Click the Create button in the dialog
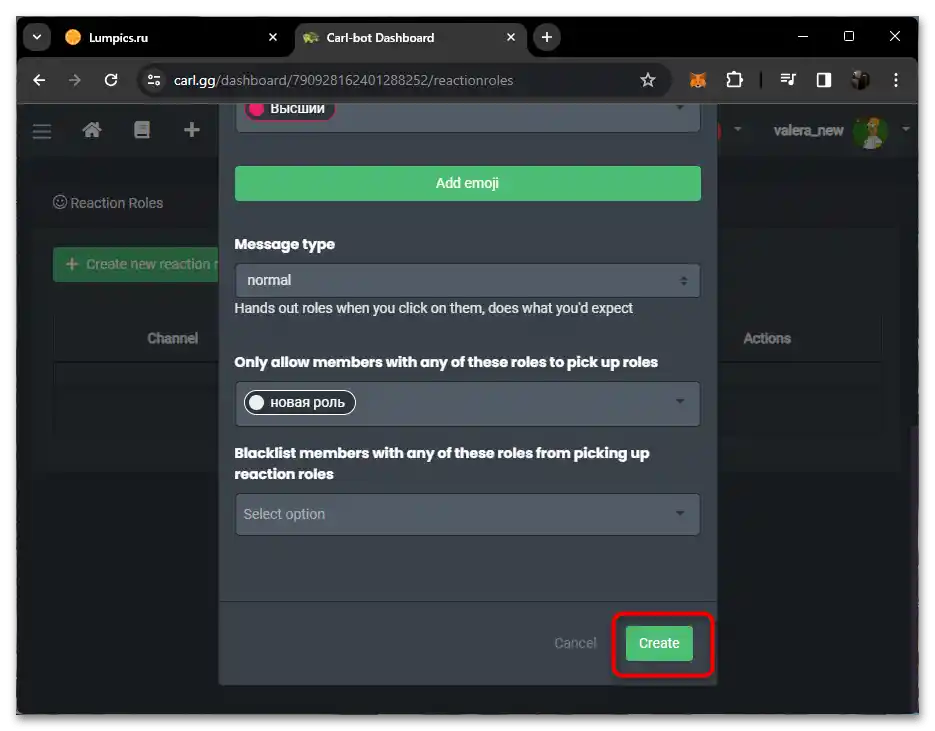935x731 pixels. (659, 643)
